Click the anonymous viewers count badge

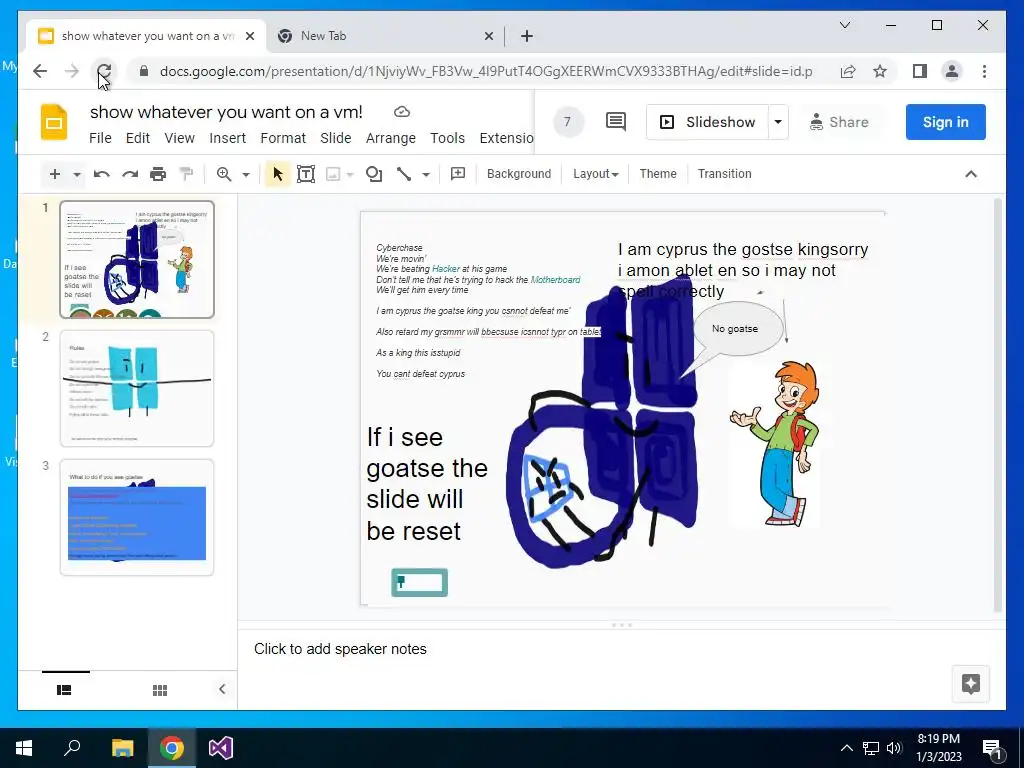568,122
